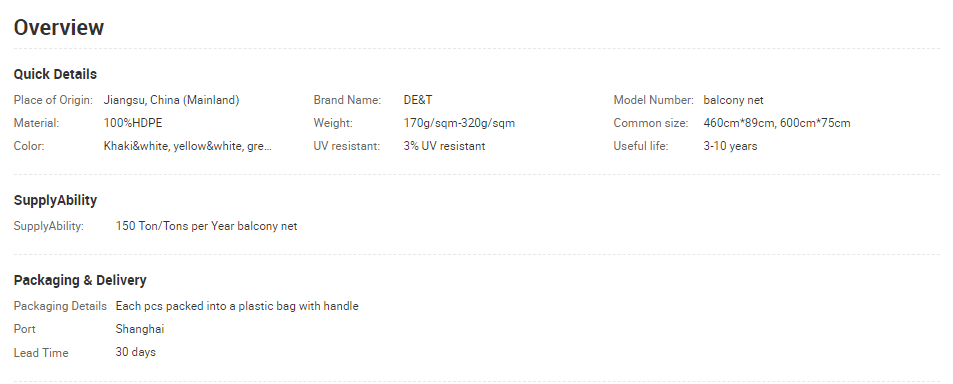Click the 30 days lead time value
The width and height of the screenshot is (953, 384).
click(x=136, y=352)
